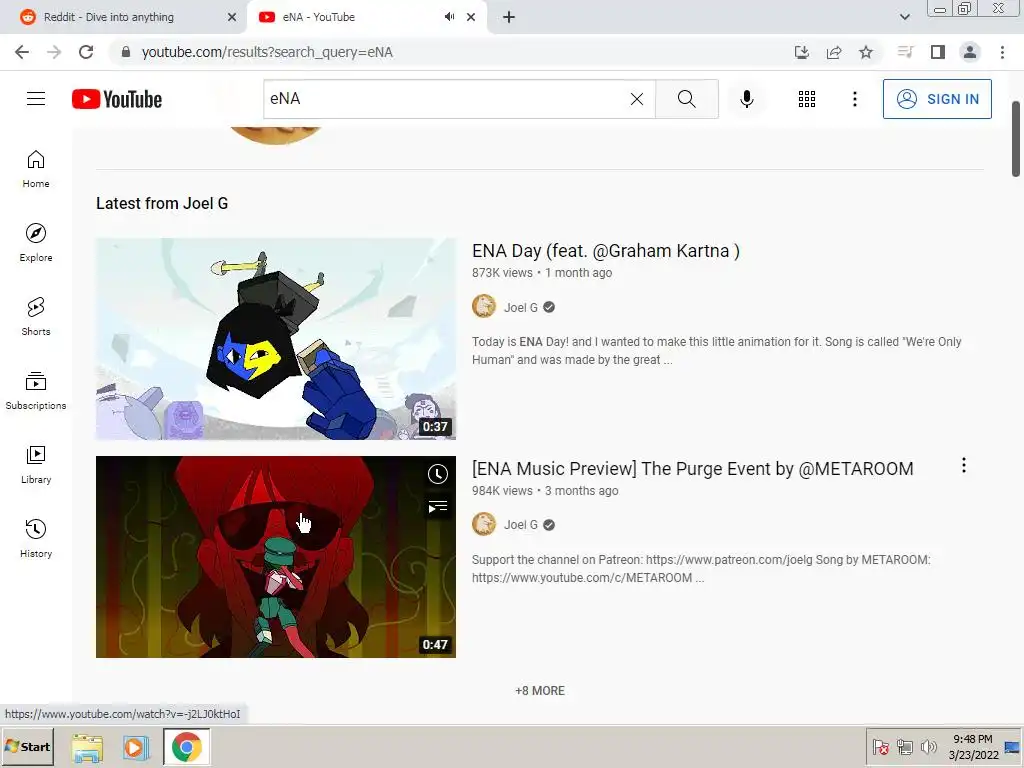Image resolution: width=1024 pixels, height=768 pixels.
Task: Open the YouTube guide hamburger menu
Action: pos(36,99)
